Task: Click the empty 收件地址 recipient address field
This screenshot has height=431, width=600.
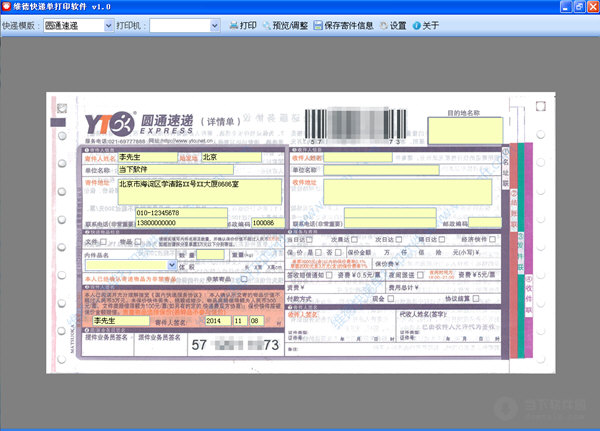Action: tap(408, 192)
